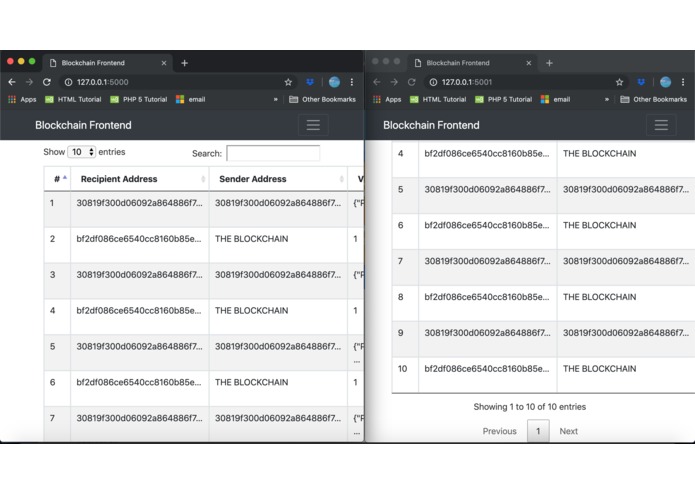Click THE BLOCKCHAIN sender in row 10 of the right table
The height and width of the screenshot is (494, 695).
(599, 369)
